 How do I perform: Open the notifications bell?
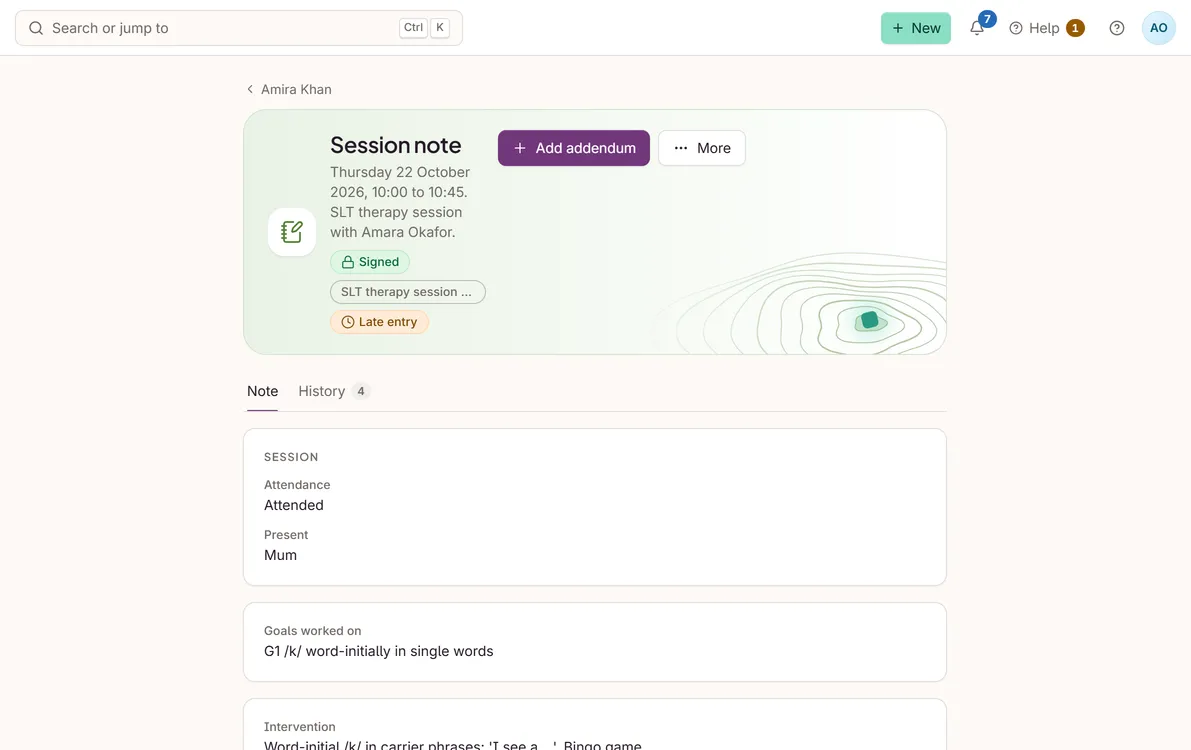pos(977,28)
